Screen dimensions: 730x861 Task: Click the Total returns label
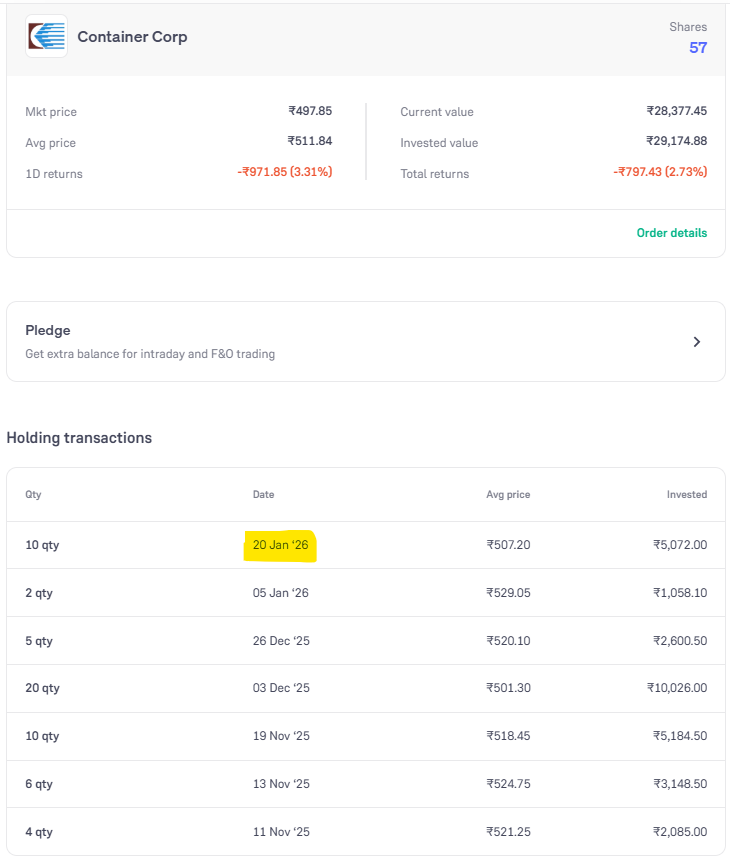[434, 174]
